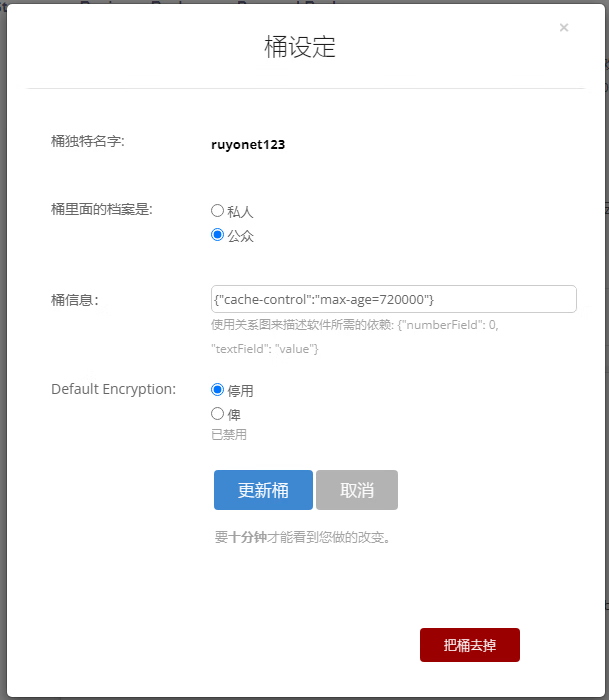Screen dimensions: 609x700
Task: Click the 桶设定 dialog title
Action: tap(300, 47)
